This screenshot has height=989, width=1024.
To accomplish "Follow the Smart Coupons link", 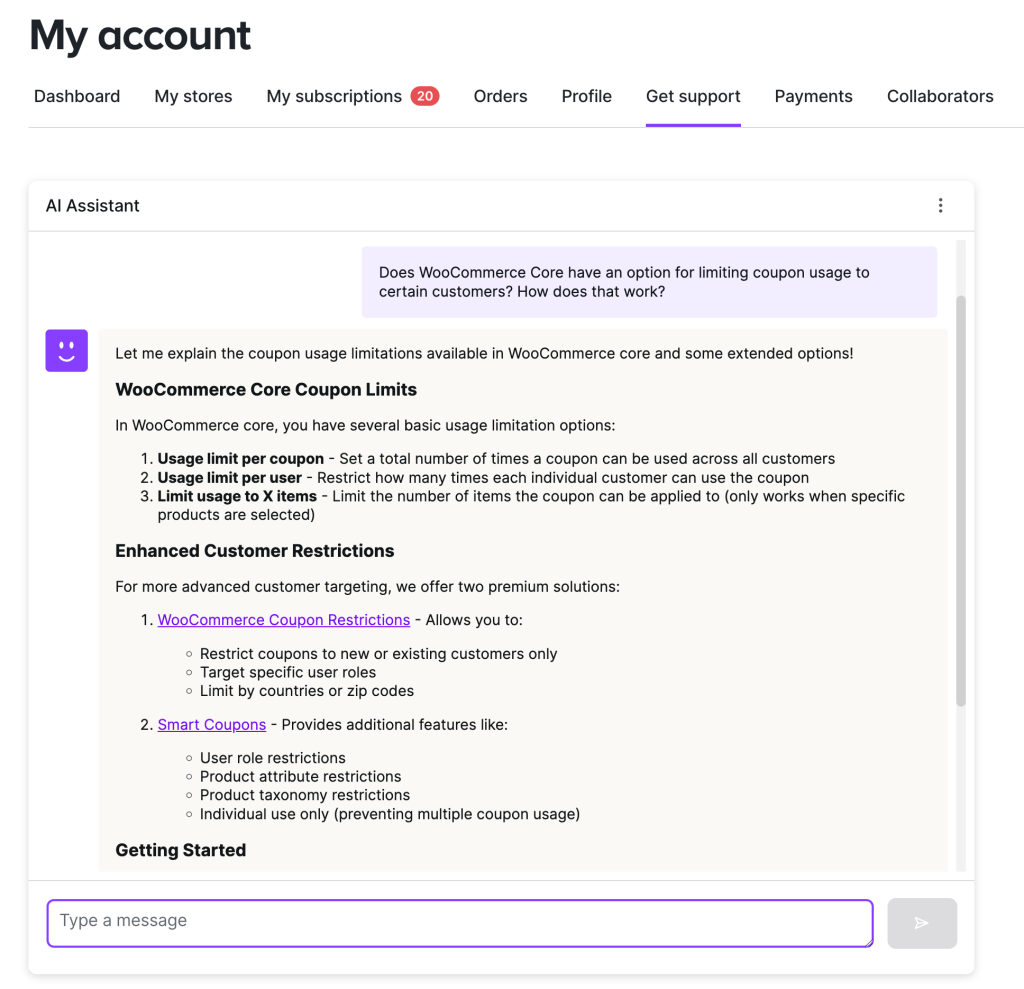I will click(x=212, y=724).
